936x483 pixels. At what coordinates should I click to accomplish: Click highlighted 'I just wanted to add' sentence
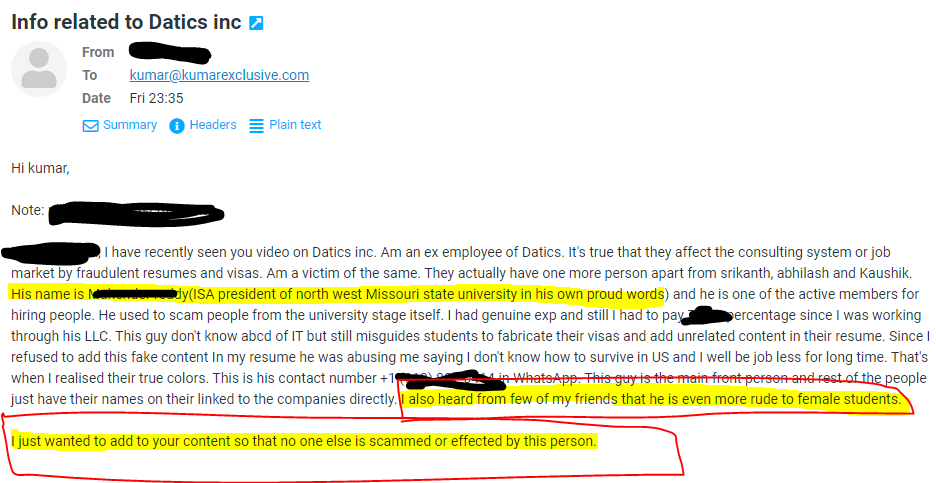click(x=304, y=442)
